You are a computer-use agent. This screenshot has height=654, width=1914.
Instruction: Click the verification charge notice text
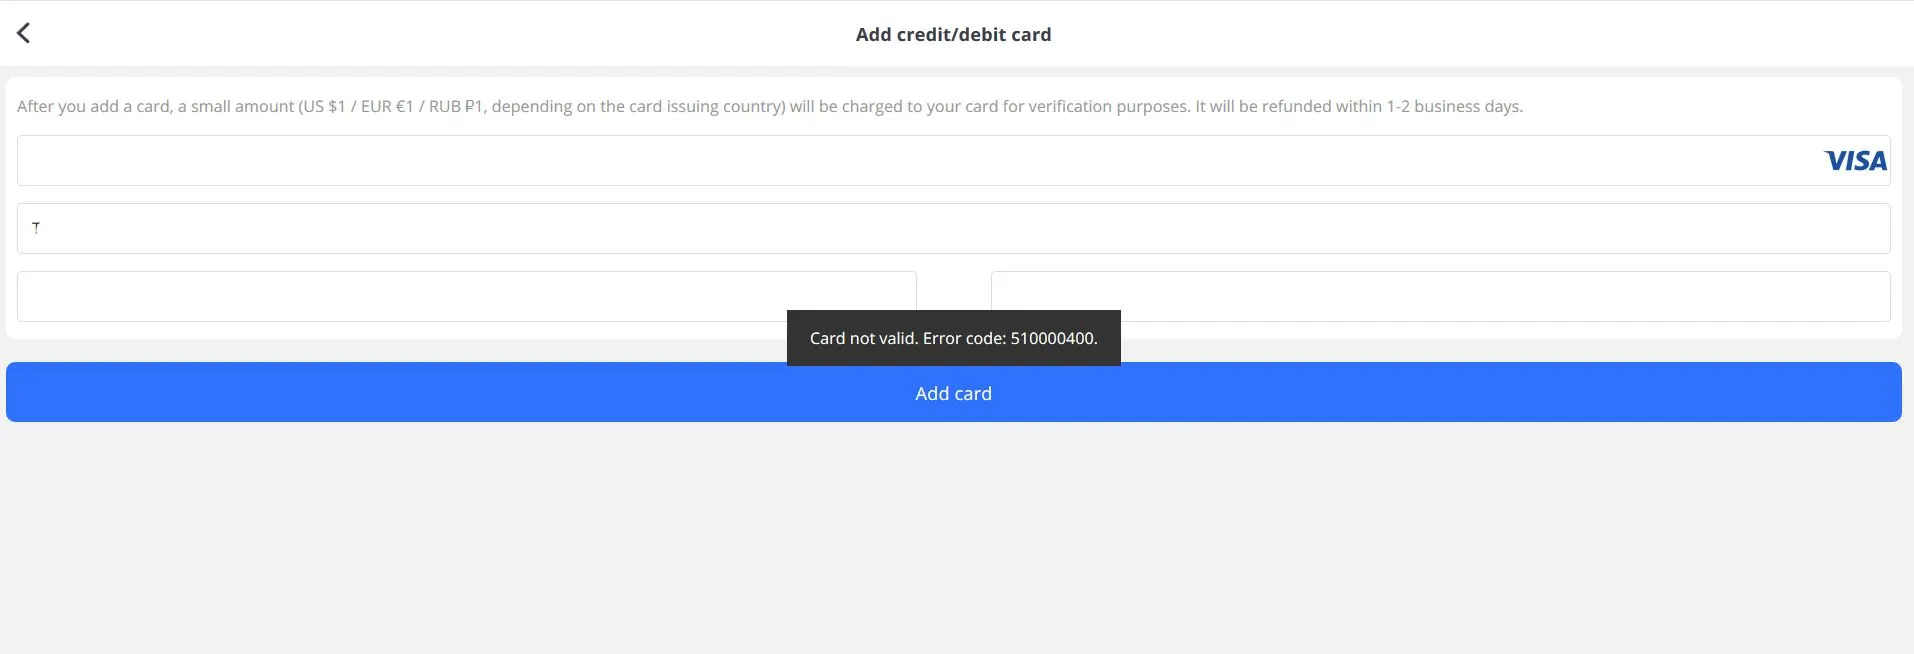[769, 106]
